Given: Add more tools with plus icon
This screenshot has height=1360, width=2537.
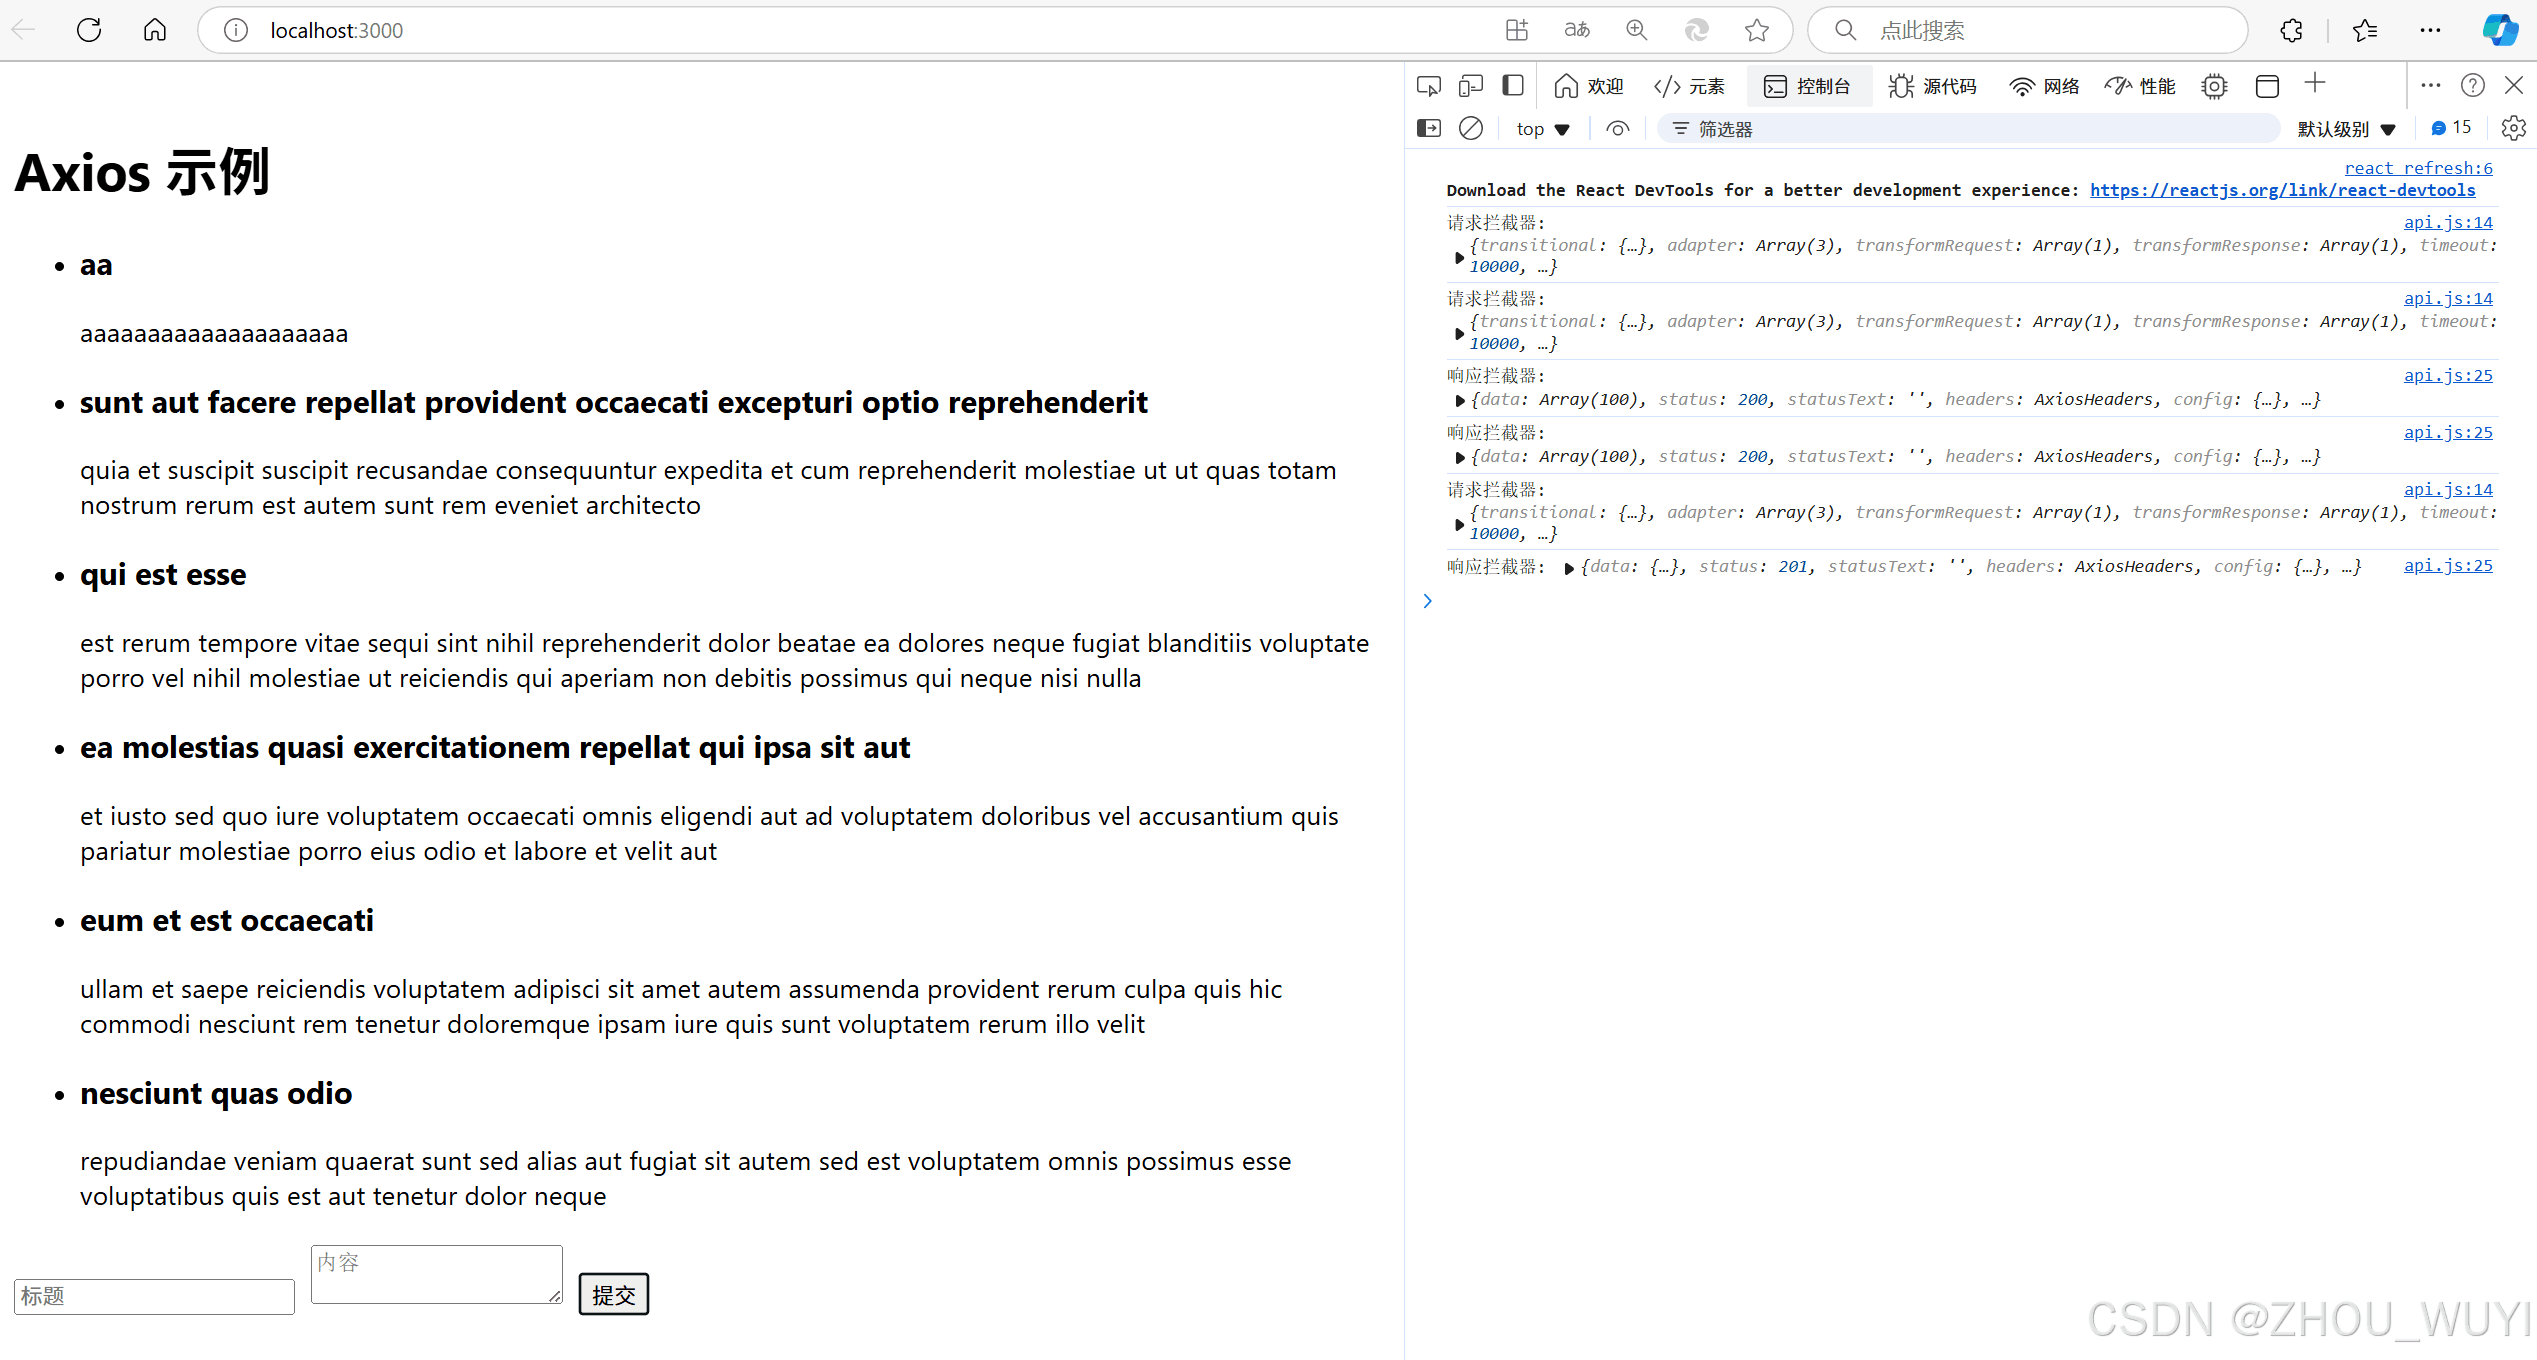Looking at the screenshot, I should [2315, 83].
